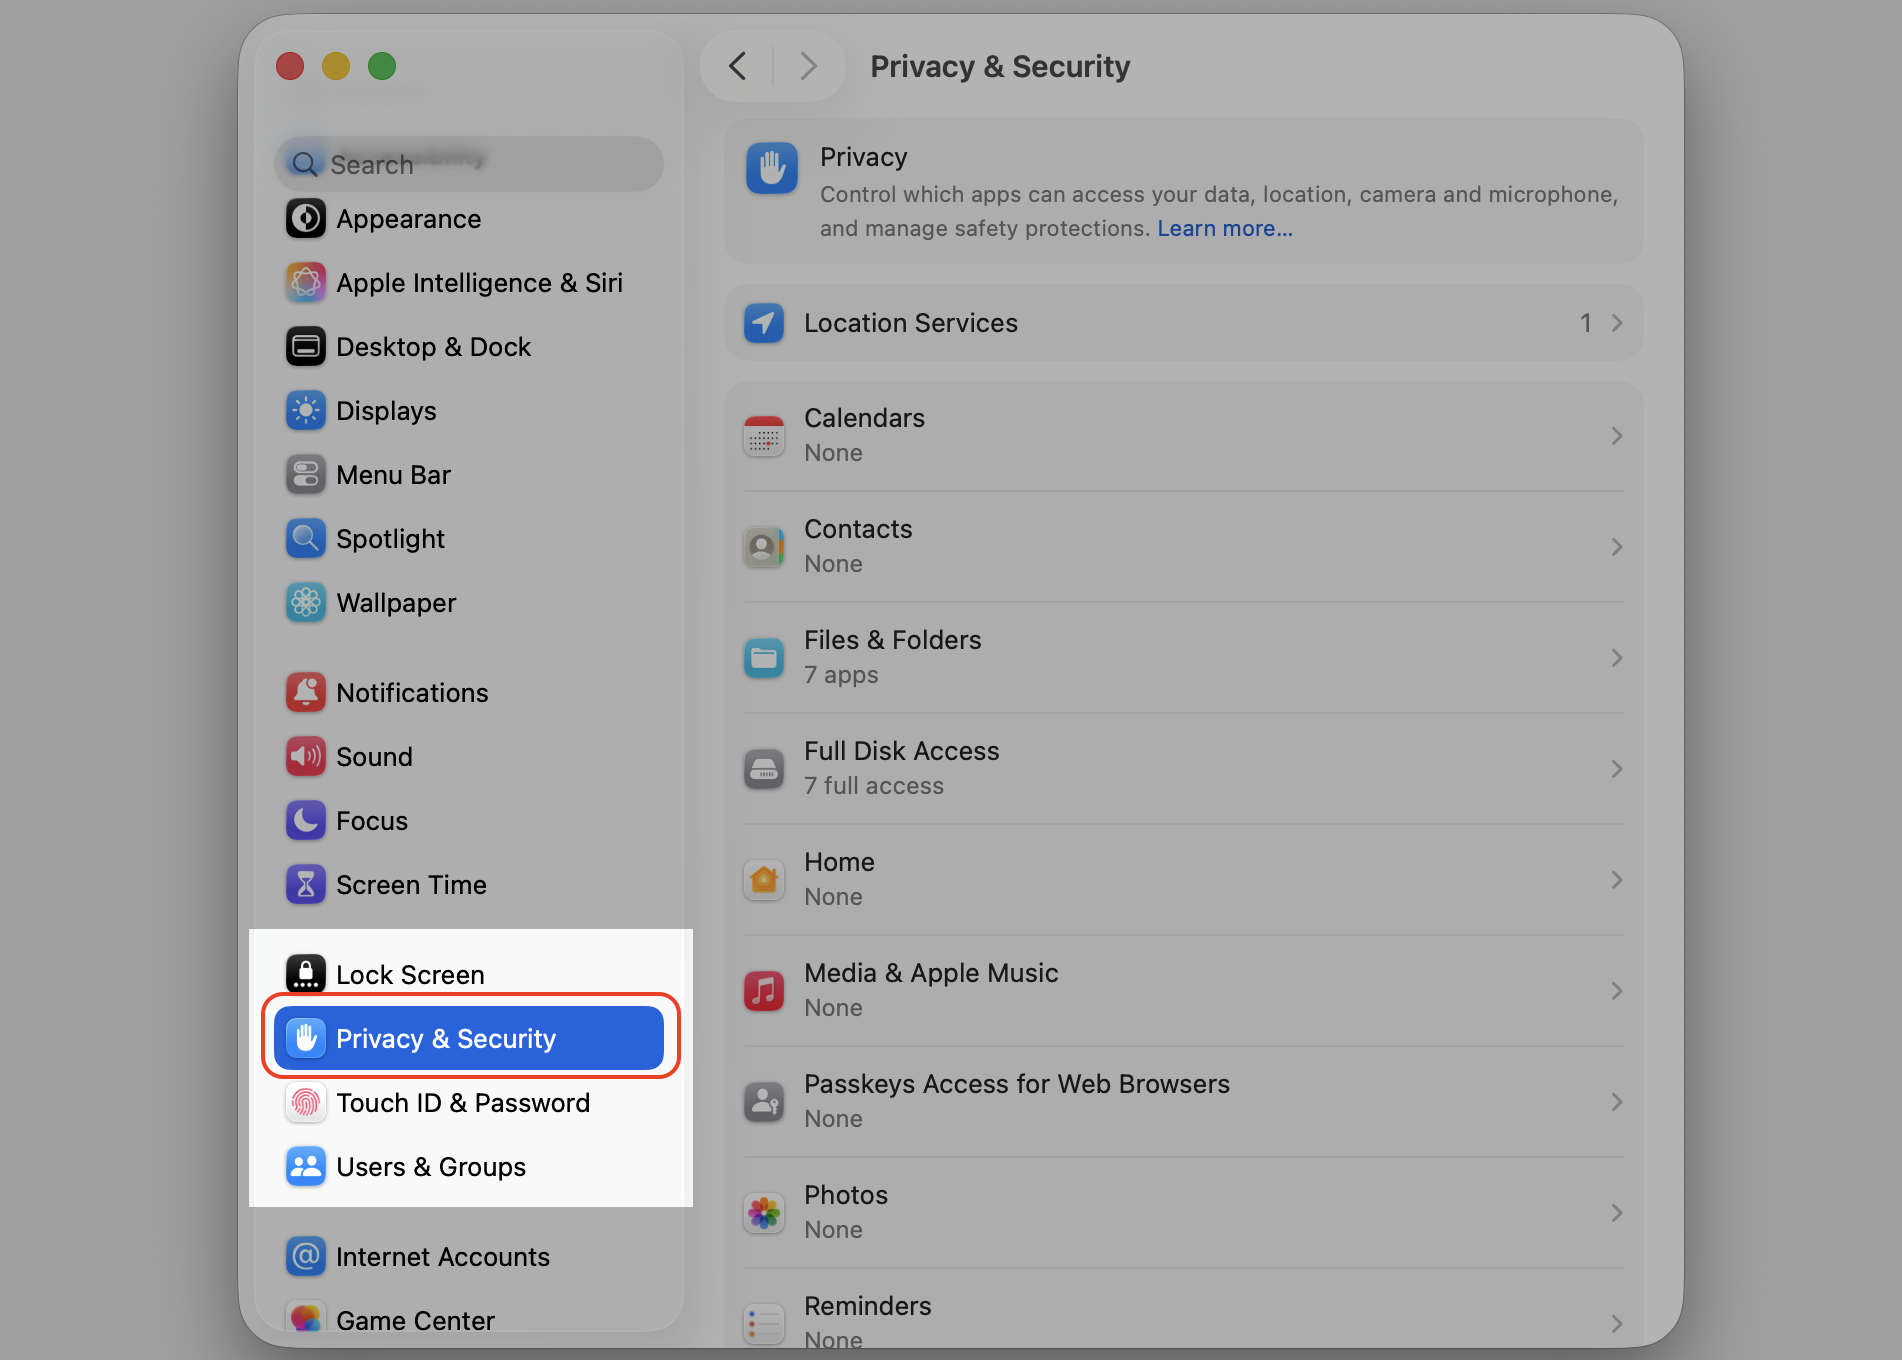The height and width of the screenshot is (1360, 1902).
Task: Expand Full Disk Access chevron
Action: coord(1617,769)
